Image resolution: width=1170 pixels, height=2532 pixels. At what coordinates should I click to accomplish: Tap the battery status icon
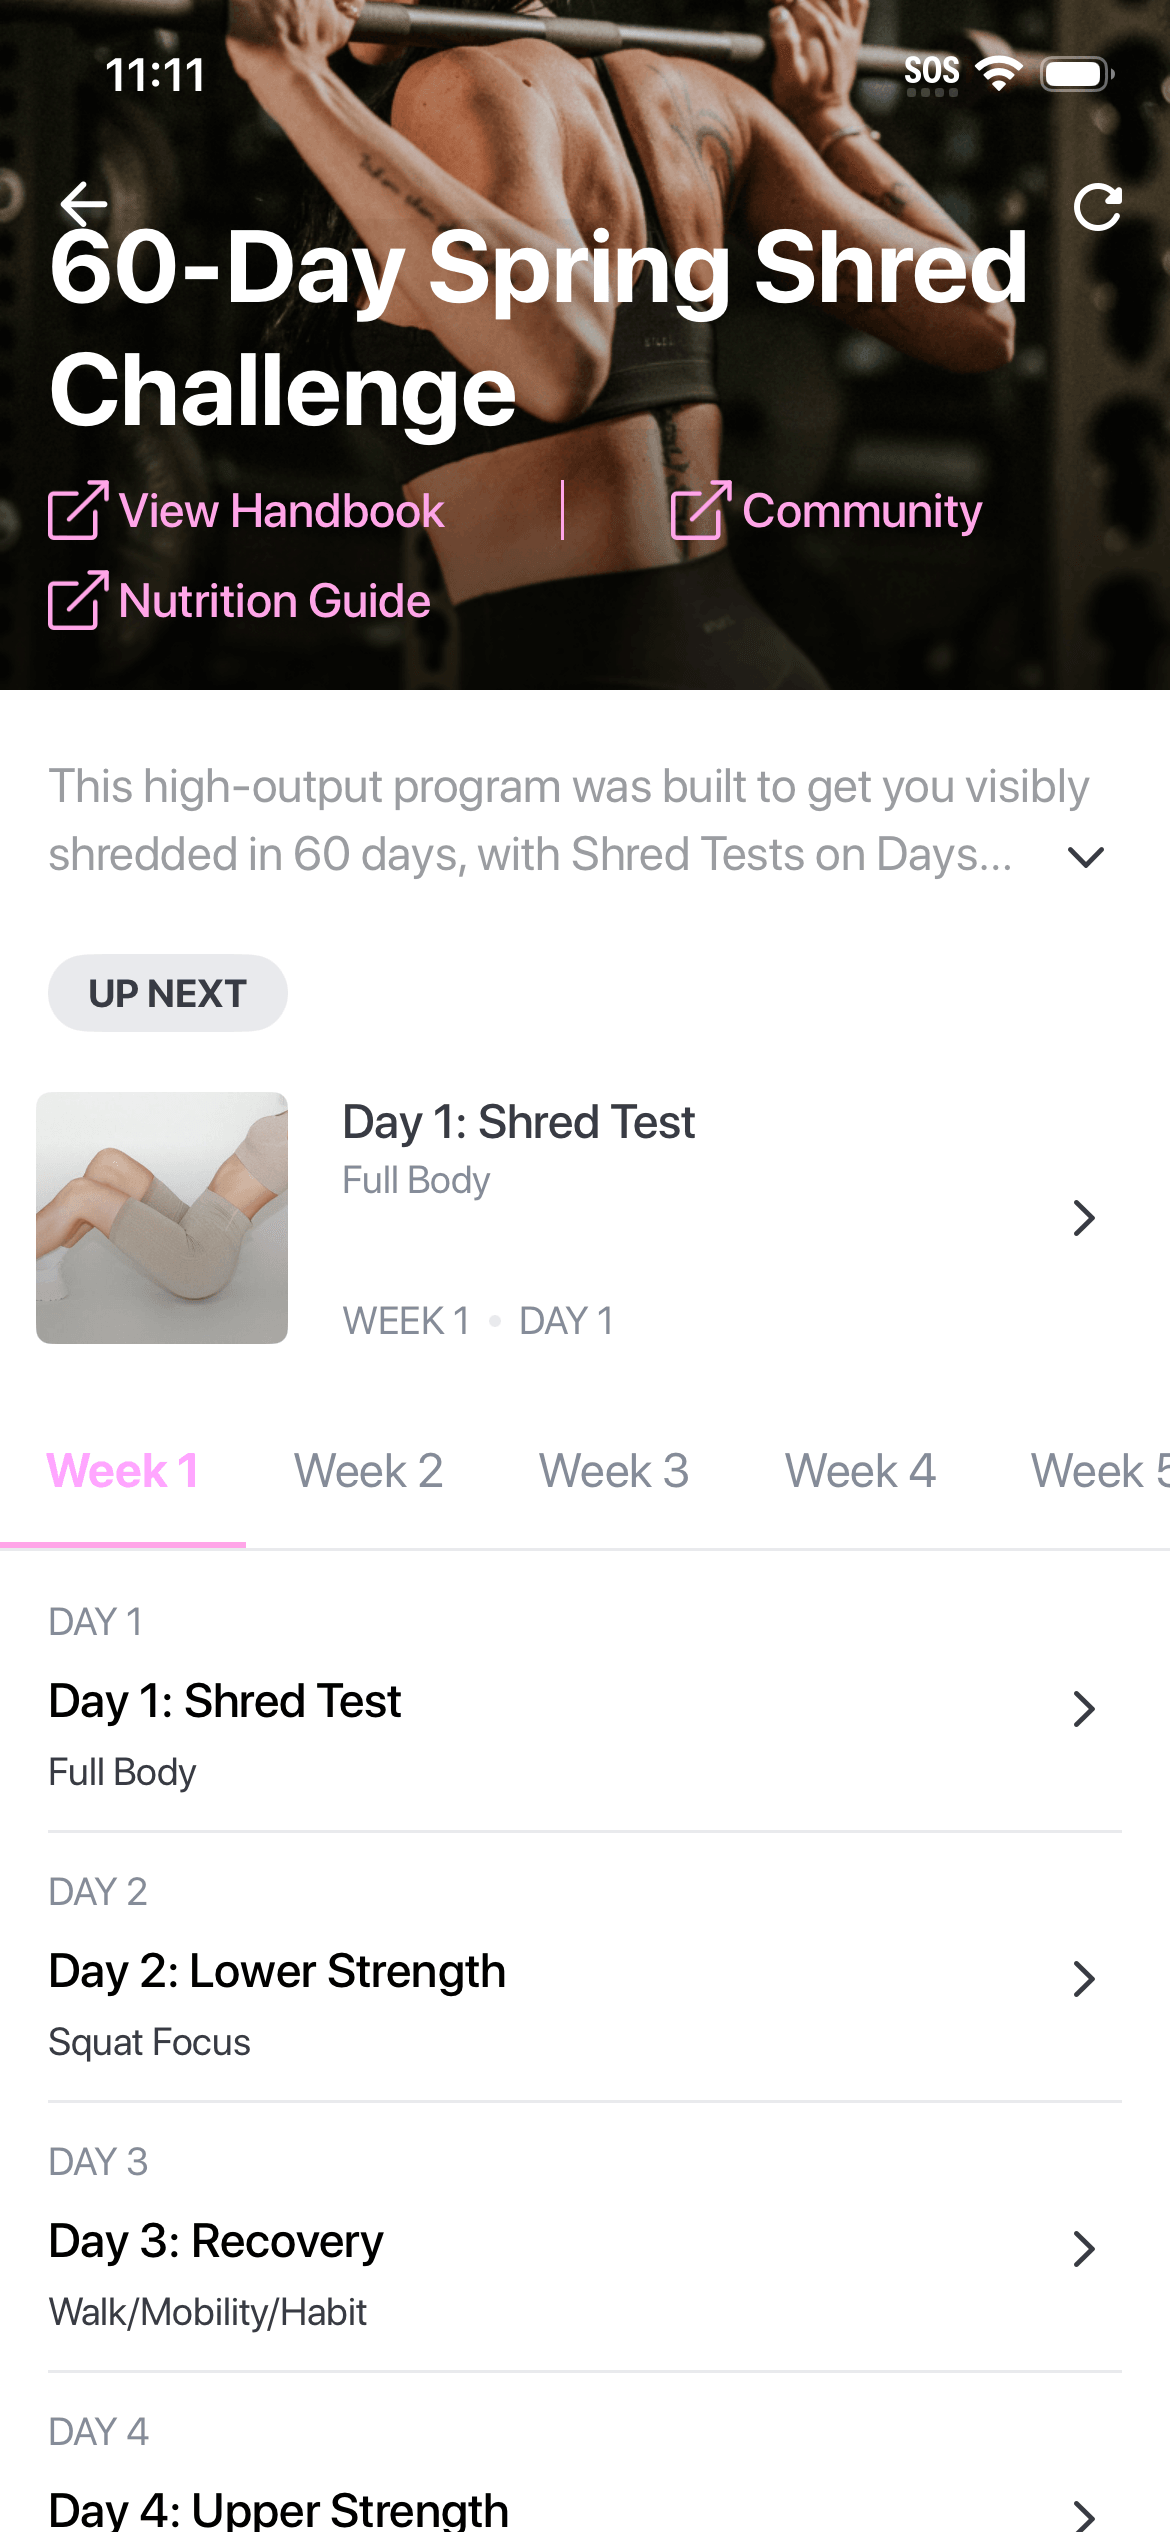pyautogui.click(x=1076, y=73)
